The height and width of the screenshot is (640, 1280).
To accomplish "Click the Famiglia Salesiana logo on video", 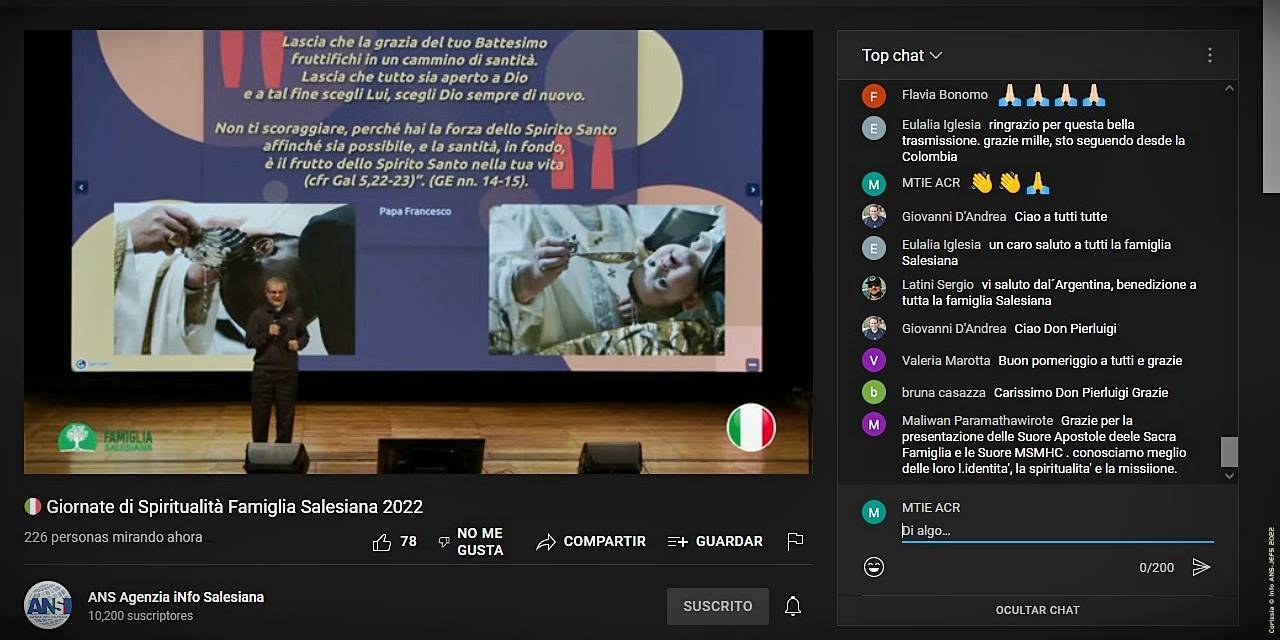I will (x=106, y=438).
